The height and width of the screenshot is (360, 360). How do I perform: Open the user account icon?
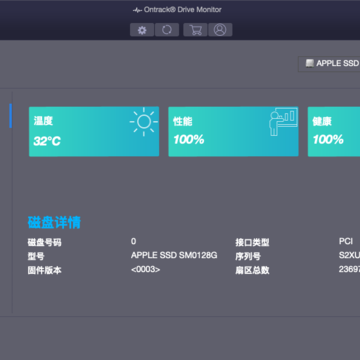tap(220, 30)
